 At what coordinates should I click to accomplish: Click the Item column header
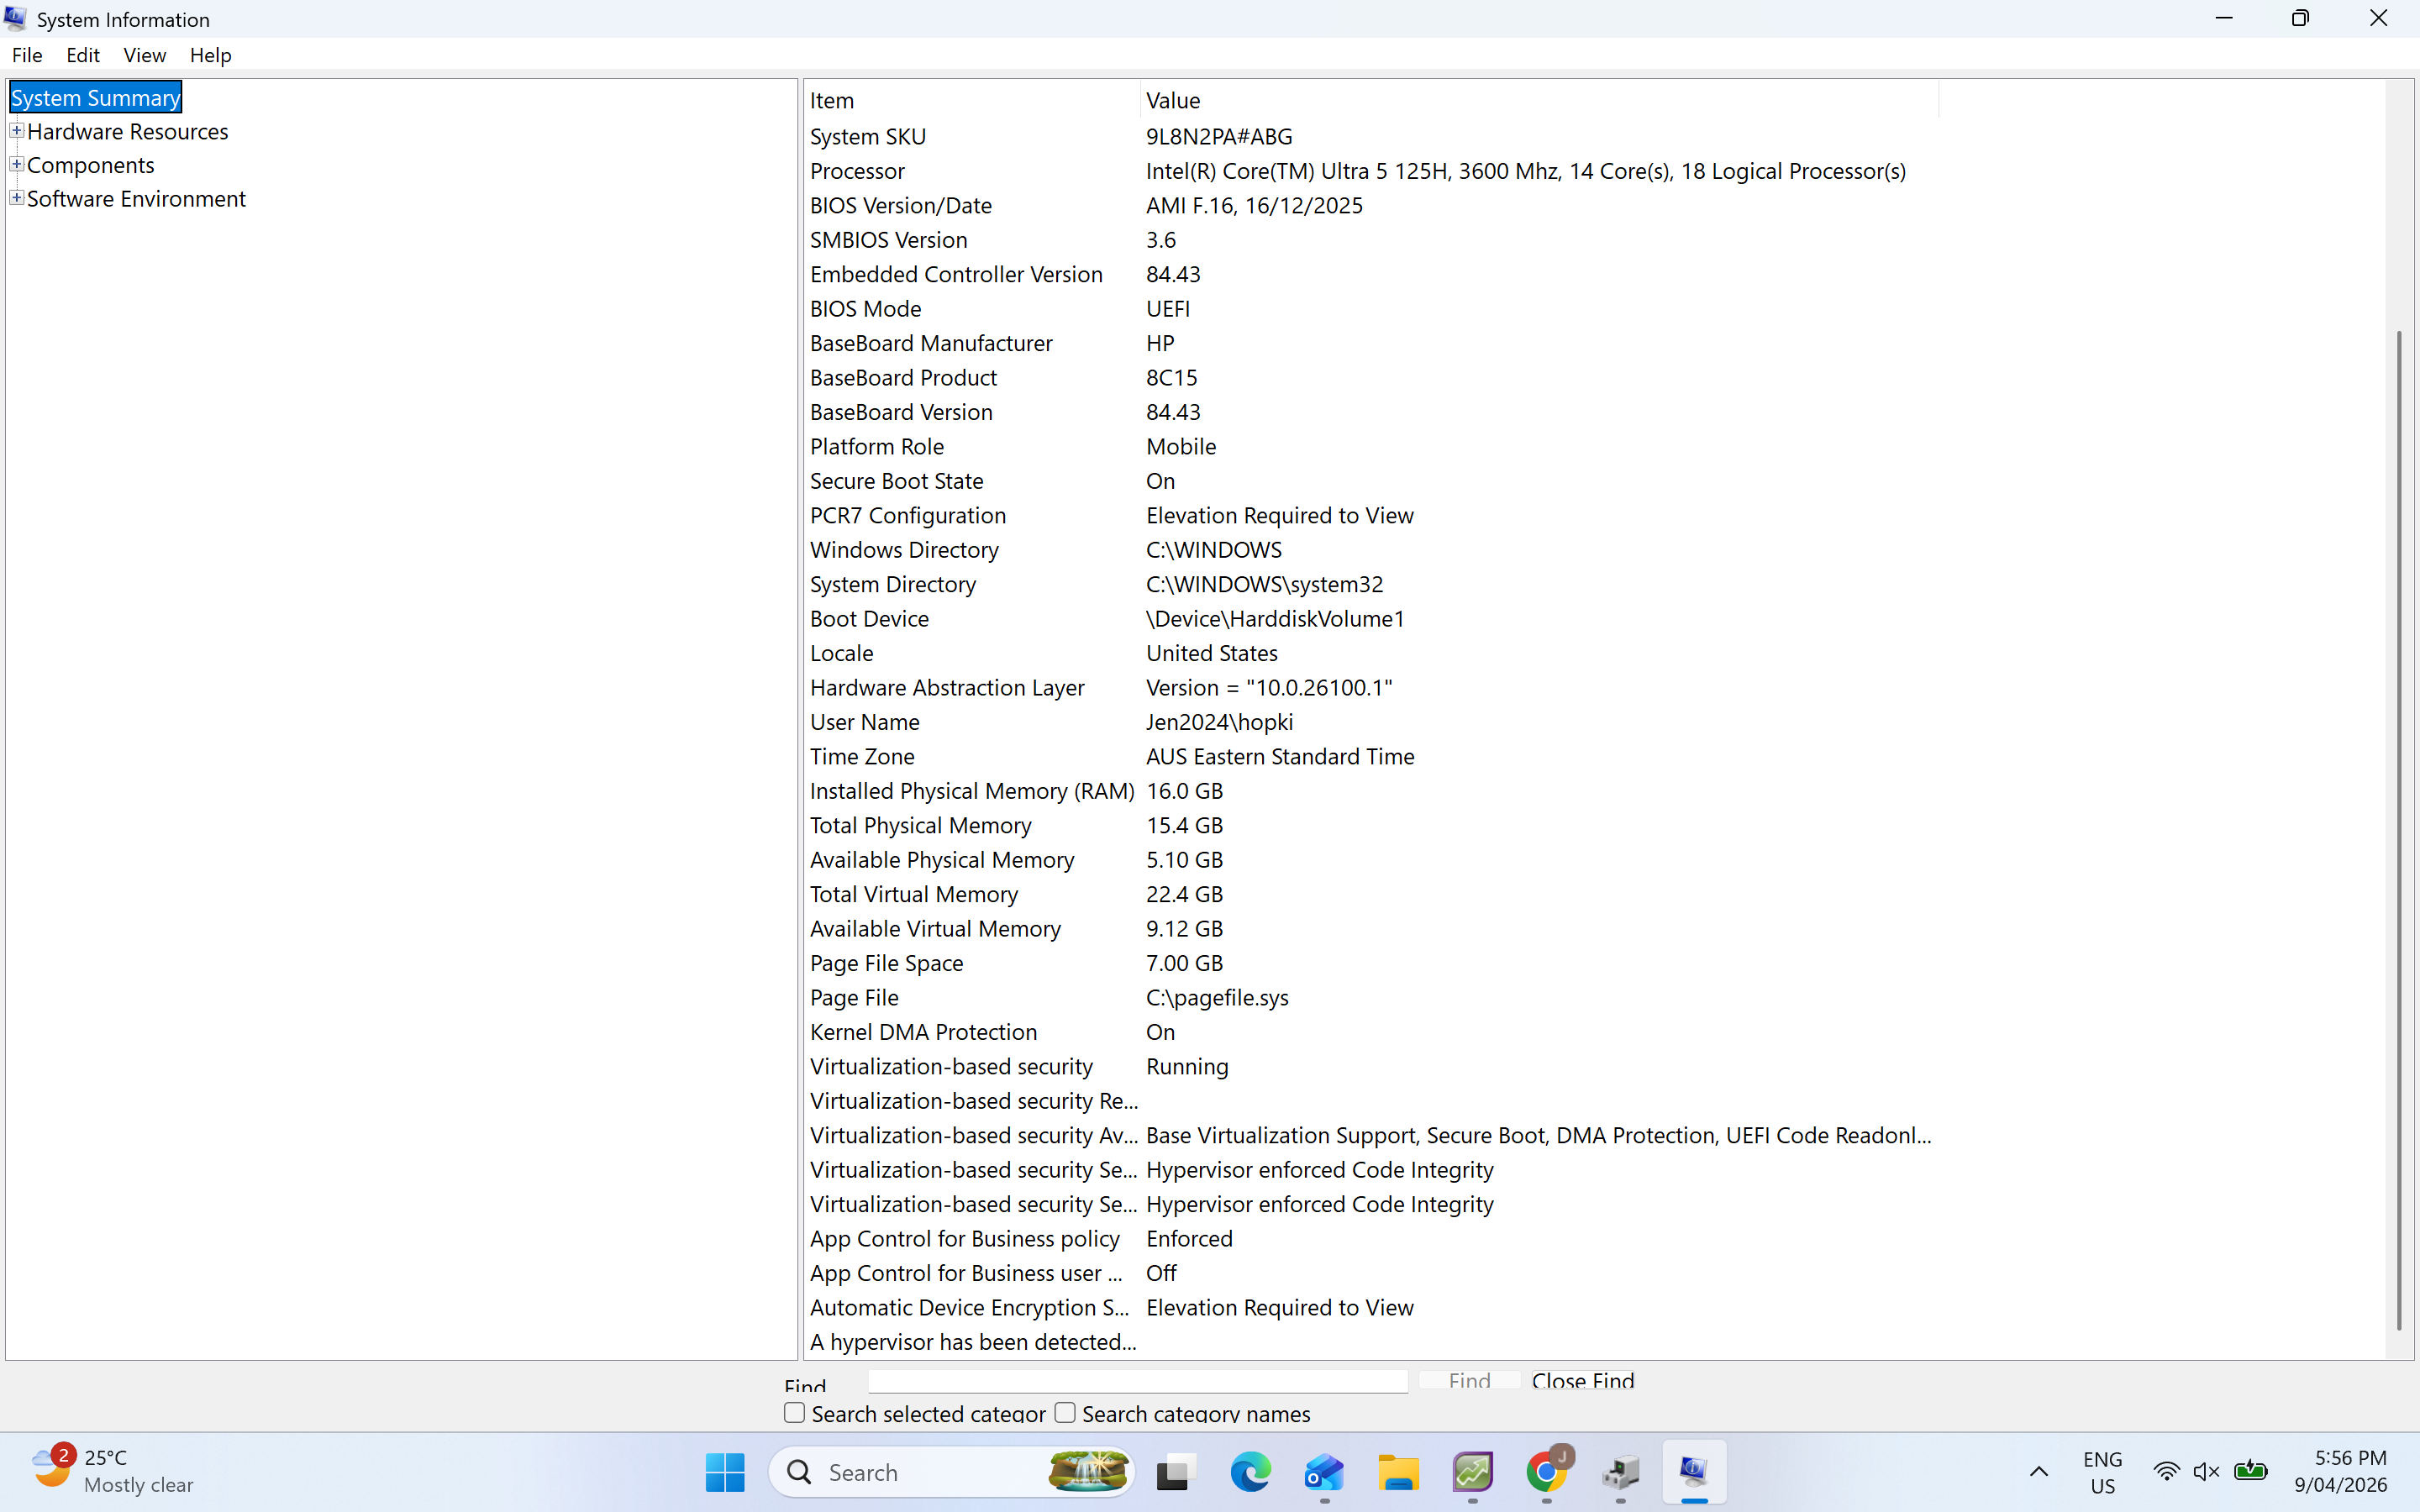[971, 100]
